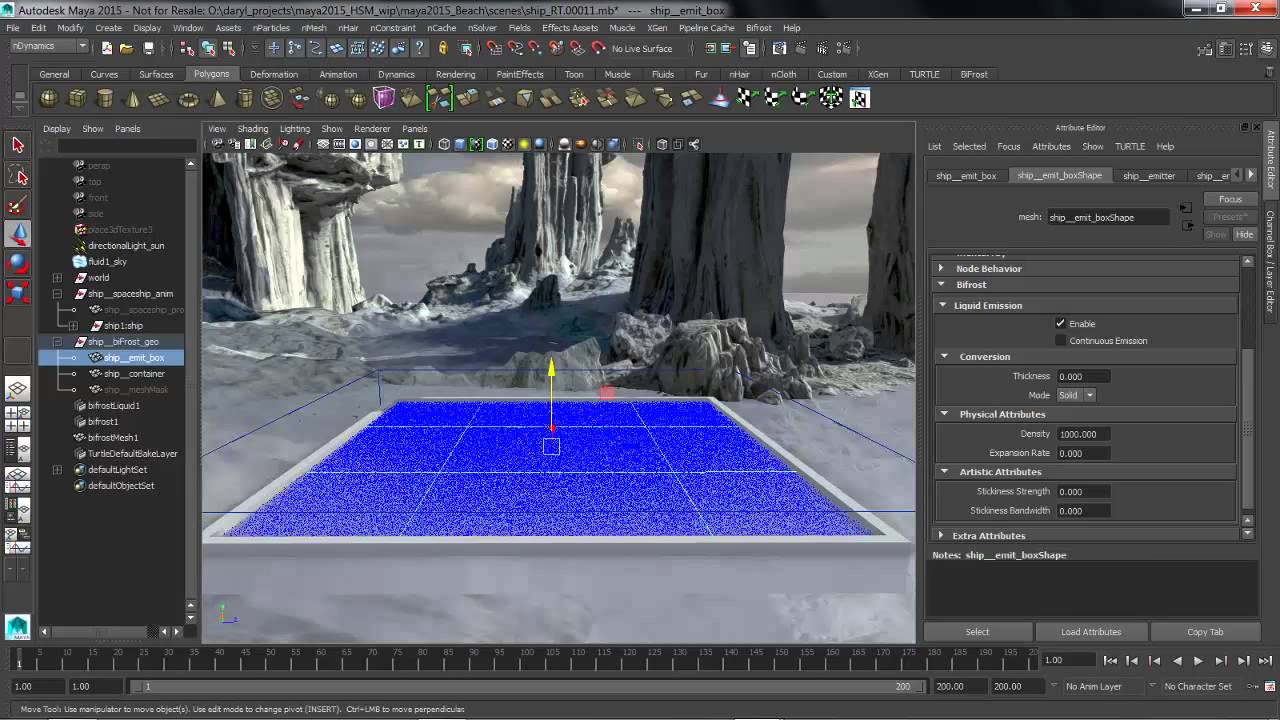Viewport: 1280px width, 720px height.
Task: Activate the Lasso select tool
Action: pos(17,176)
